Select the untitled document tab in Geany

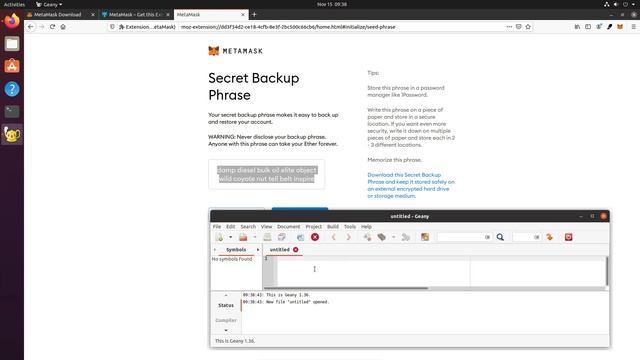(280, 249)
